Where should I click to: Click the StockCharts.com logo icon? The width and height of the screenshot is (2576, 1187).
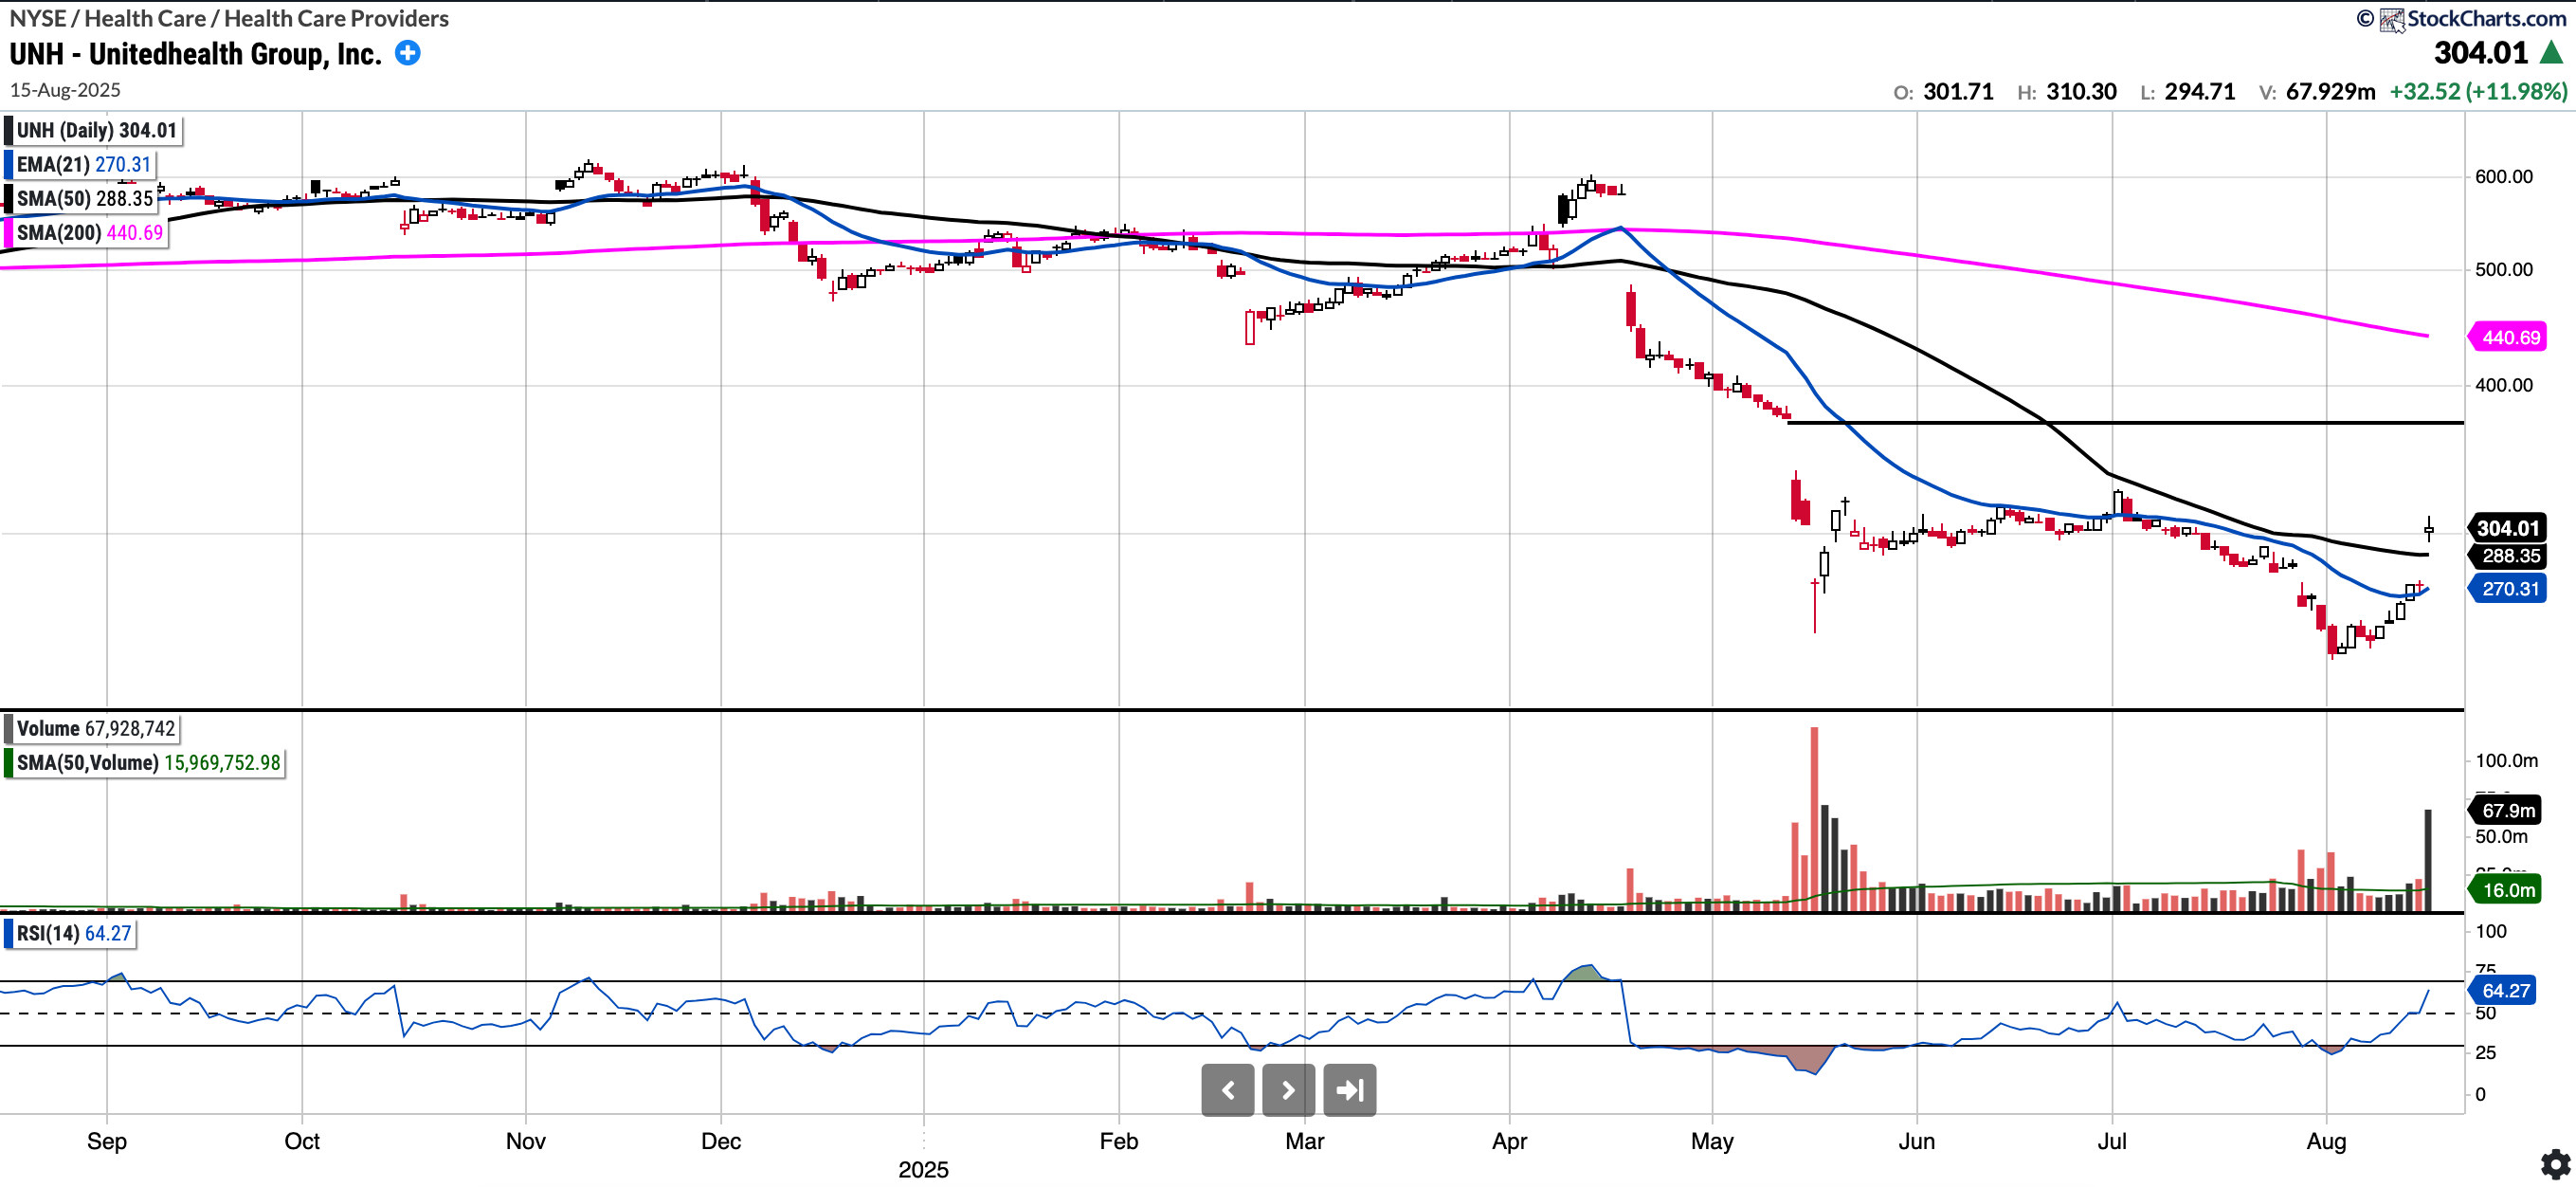tap(2391, 19)
